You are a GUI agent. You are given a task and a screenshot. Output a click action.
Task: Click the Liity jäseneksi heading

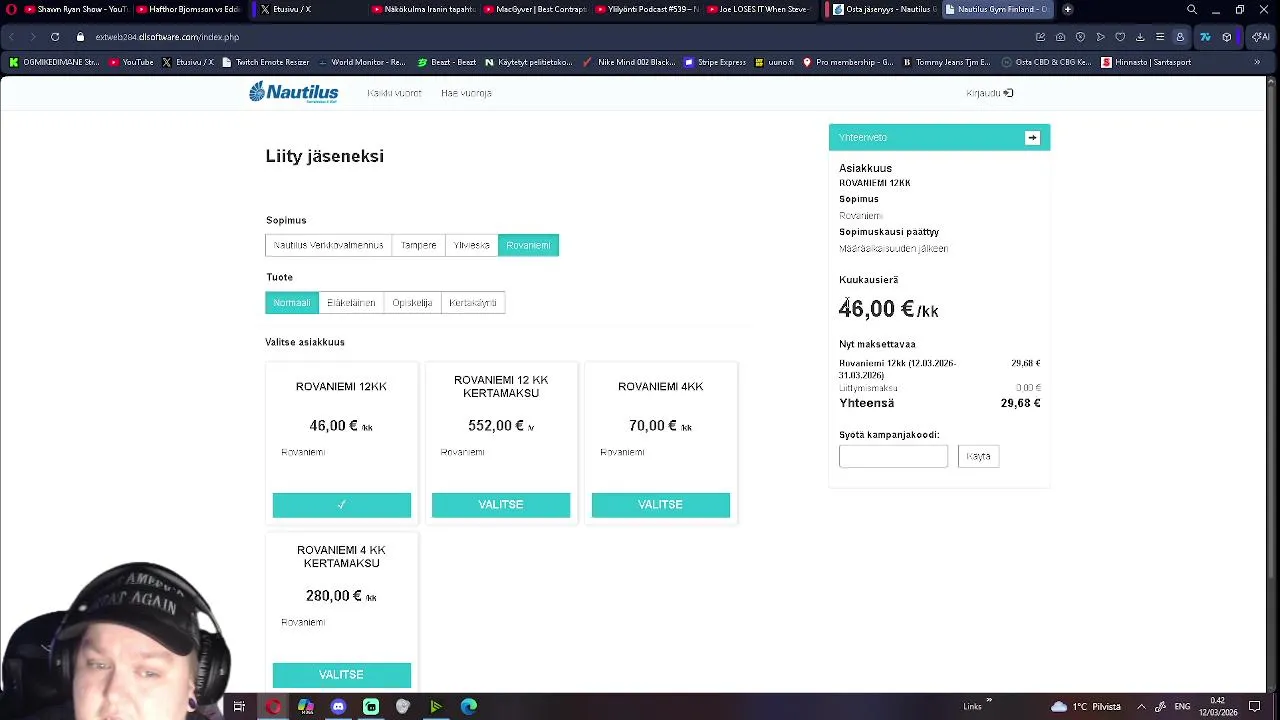(x=325, y=156)
